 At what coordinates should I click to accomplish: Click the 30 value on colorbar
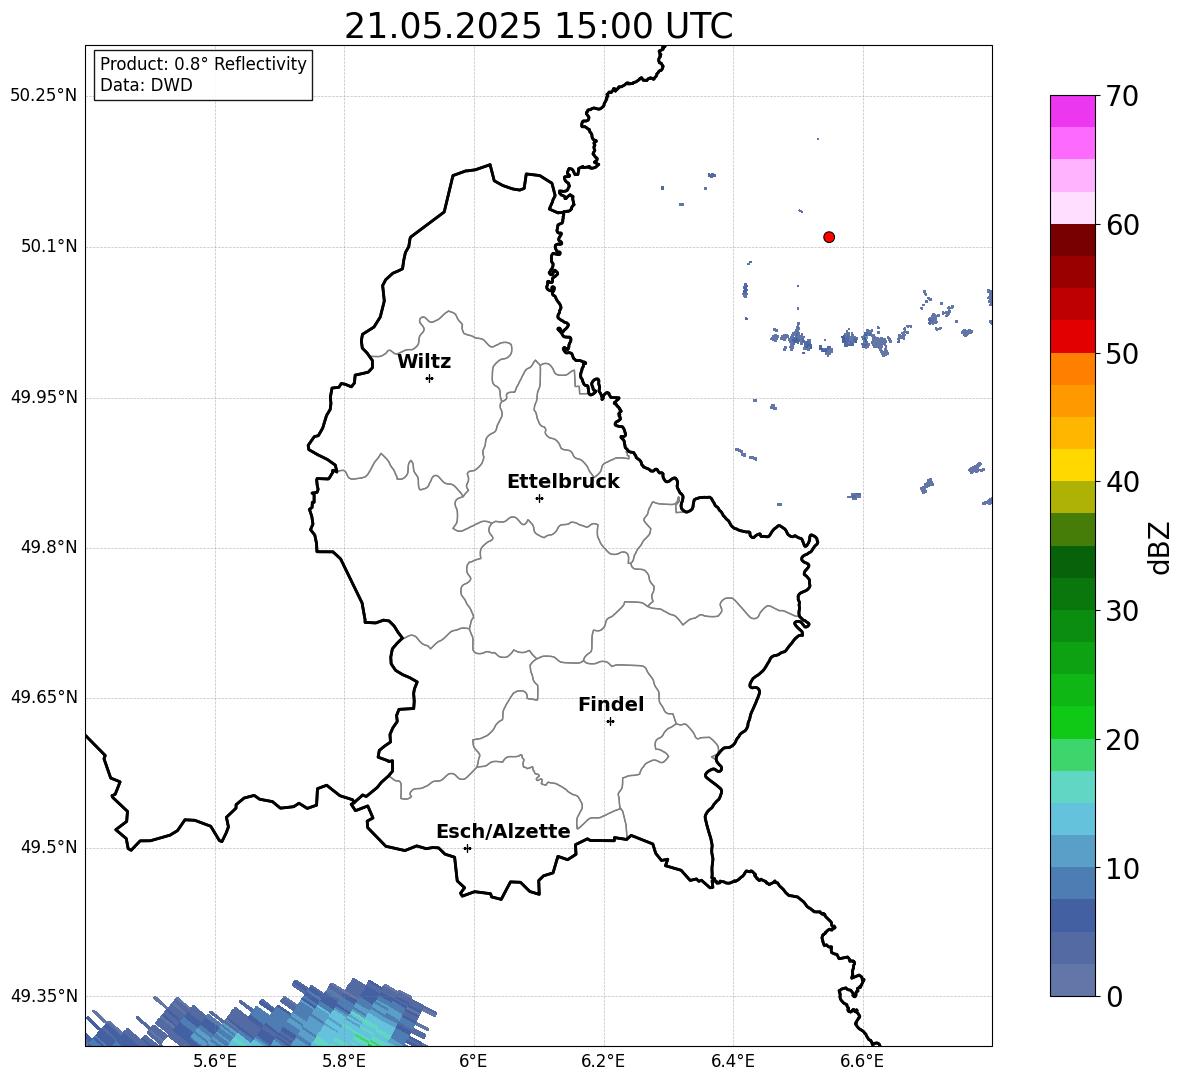point(1122,611)
